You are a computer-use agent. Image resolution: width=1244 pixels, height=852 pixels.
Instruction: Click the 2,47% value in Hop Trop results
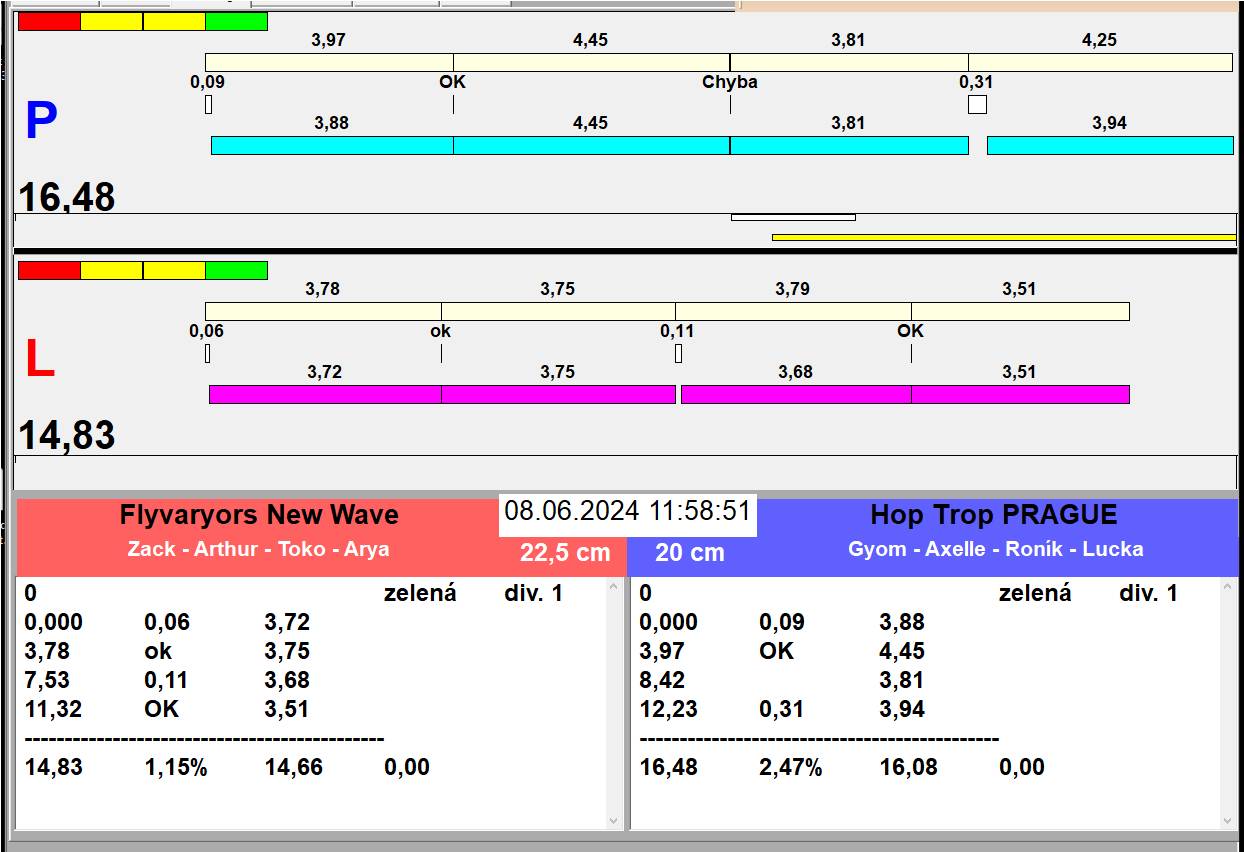[x=791, y=768]
